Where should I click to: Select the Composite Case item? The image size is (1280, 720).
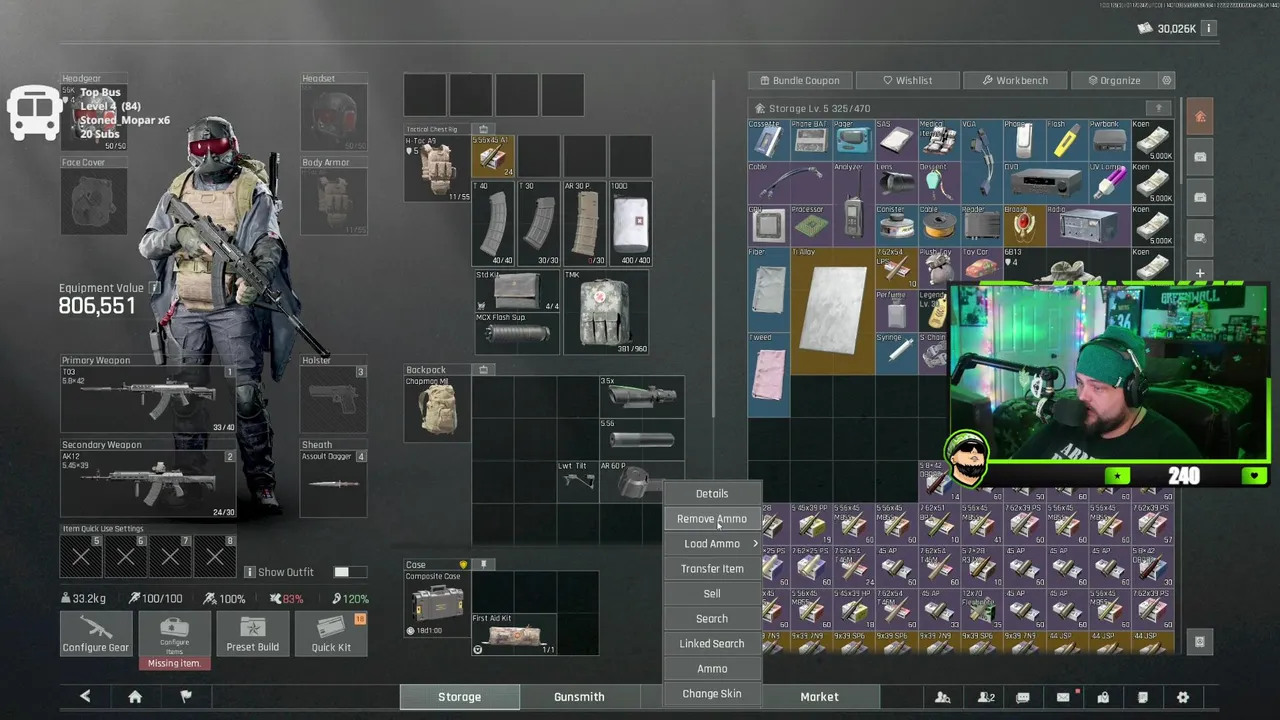(x=438, y=605)
